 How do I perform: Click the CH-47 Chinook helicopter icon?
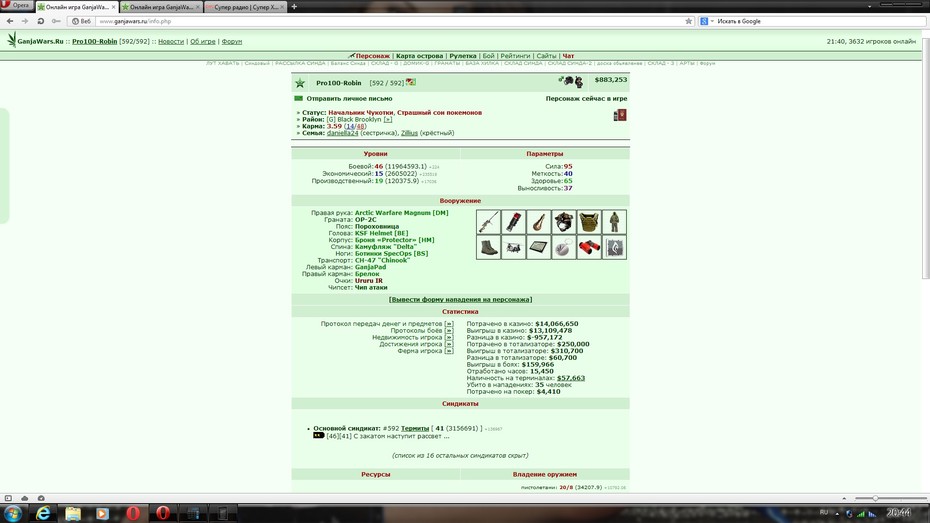[x=514, y=247]
